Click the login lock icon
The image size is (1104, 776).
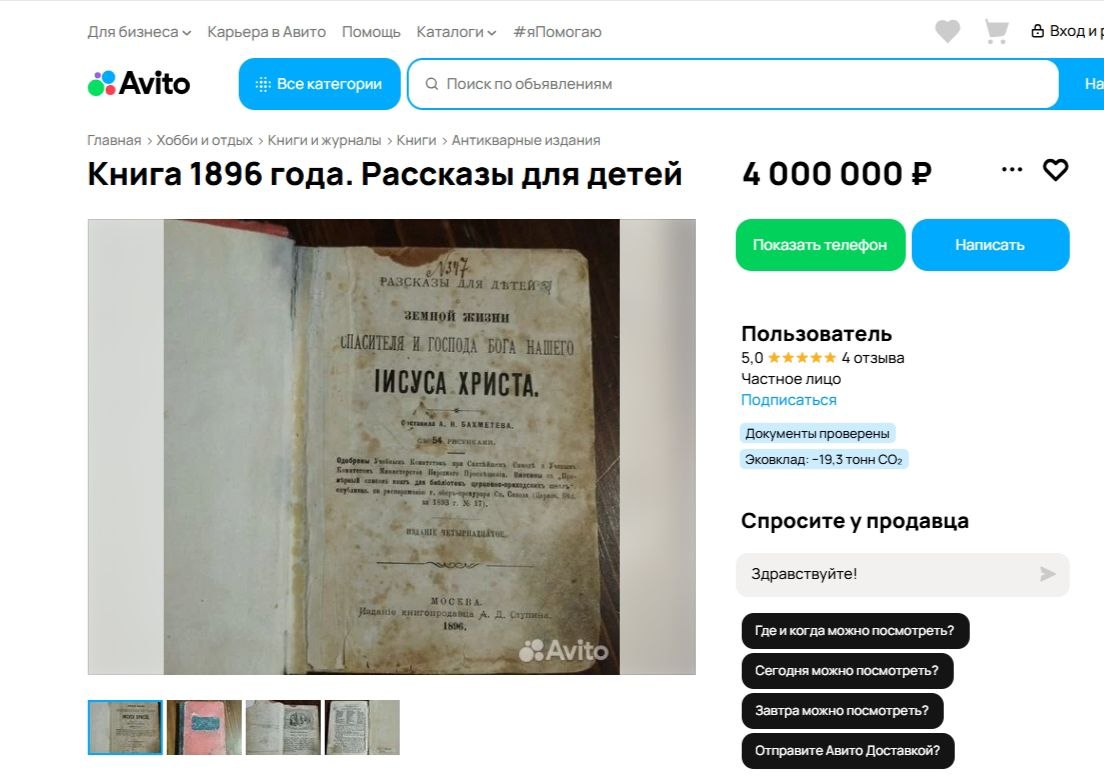click(1037, 31)
